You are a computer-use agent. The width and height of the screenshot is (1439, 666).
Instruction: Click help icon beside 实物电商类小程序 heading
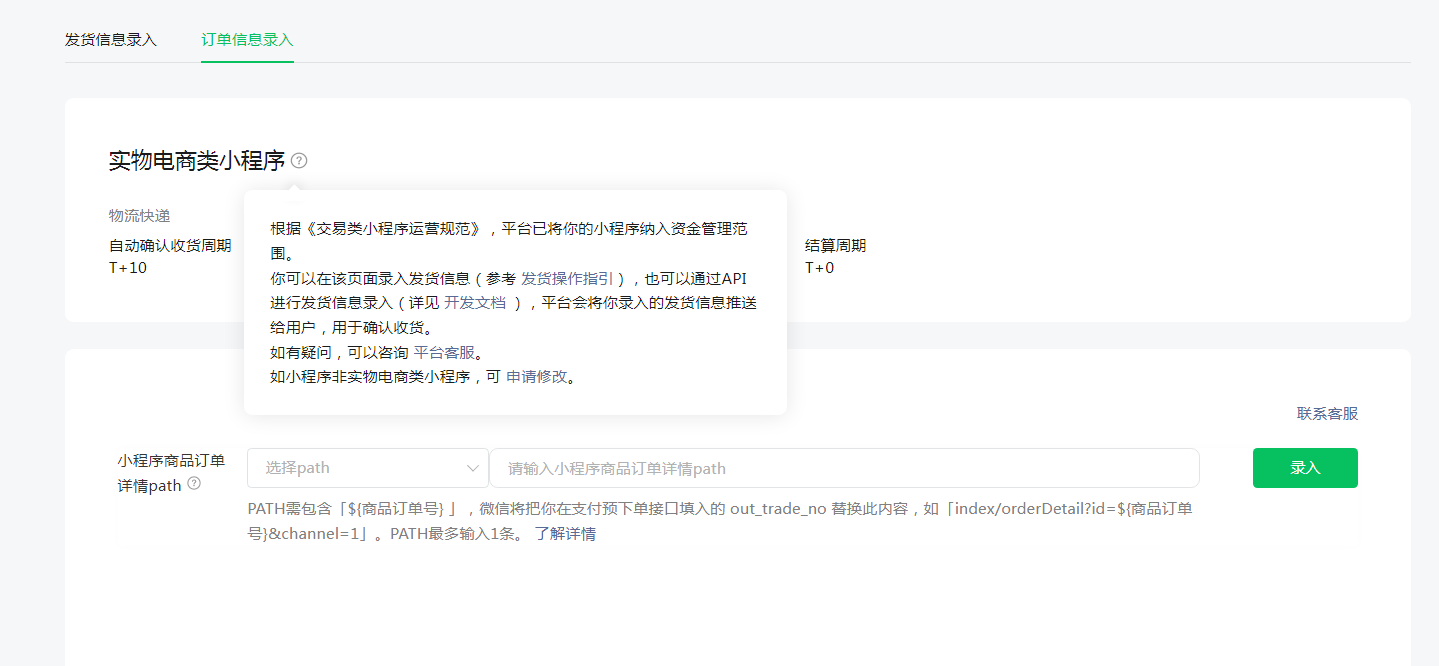[299, 160]
